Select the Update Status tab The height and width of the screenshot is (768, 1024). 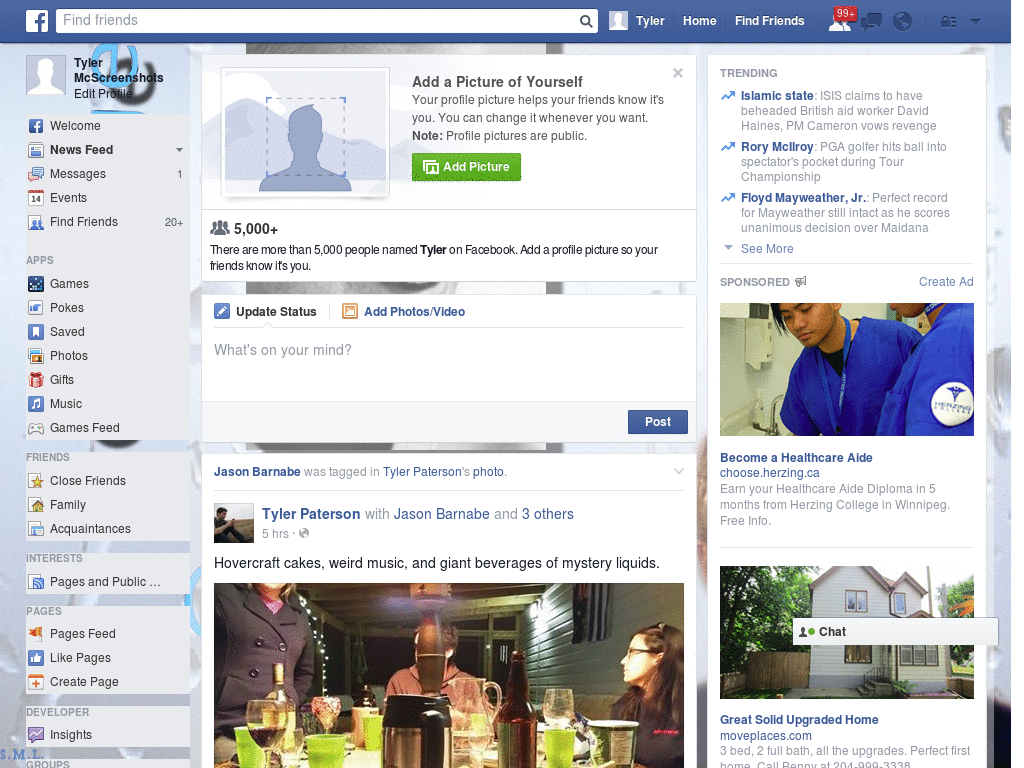coord(265,312)
